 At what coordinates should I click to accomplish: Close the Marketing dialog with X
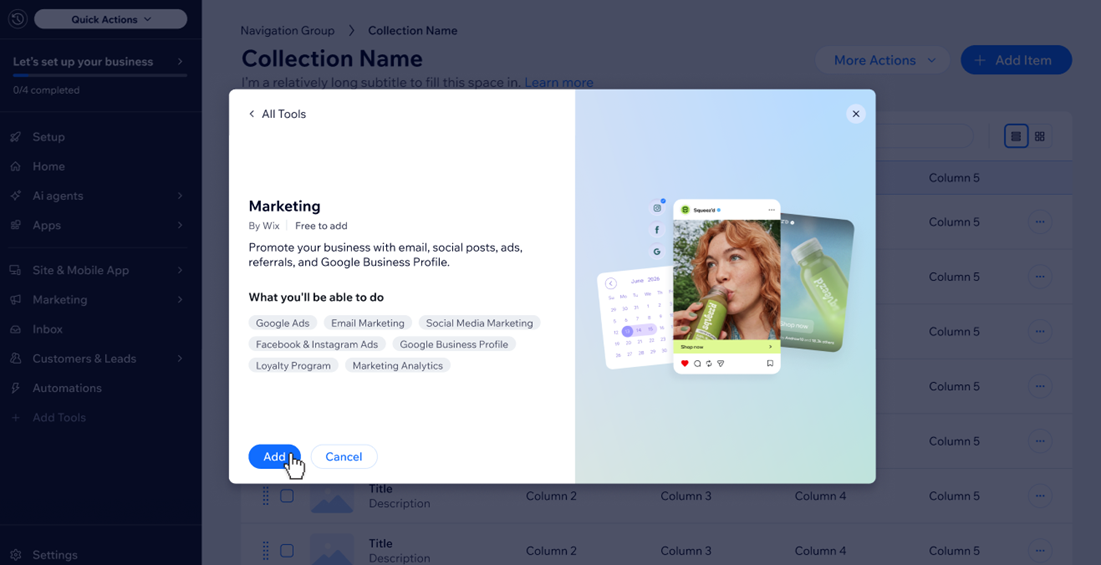click(x=855, y=114)
